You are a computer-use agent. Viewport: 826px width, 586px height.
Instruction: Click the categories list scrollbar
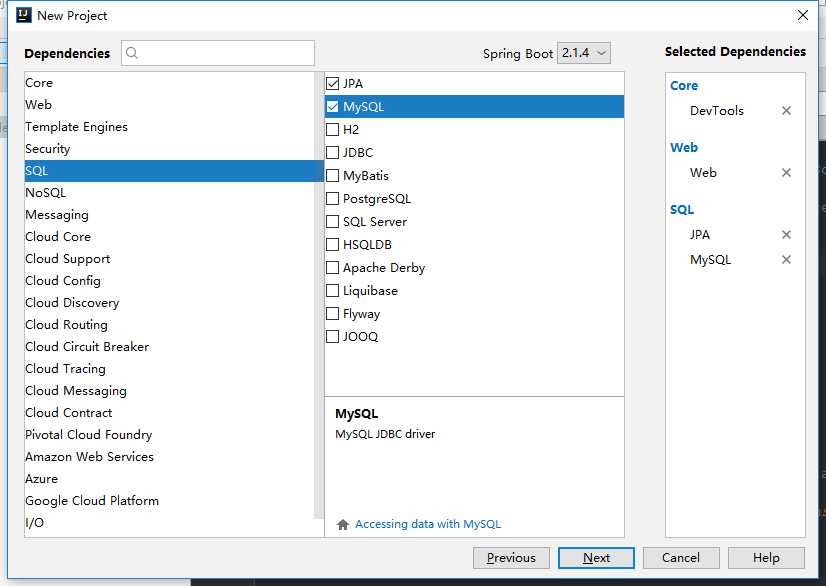point(319,295)
